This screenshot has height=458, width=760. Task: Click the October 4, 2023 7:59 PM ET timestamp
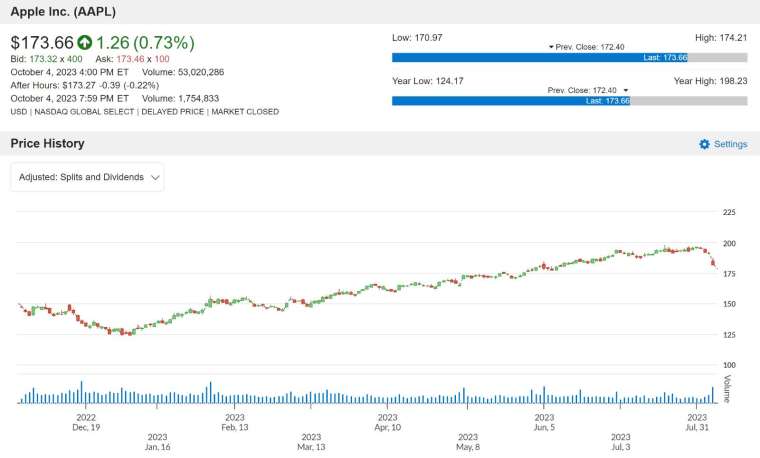click(x=69, y=98)
